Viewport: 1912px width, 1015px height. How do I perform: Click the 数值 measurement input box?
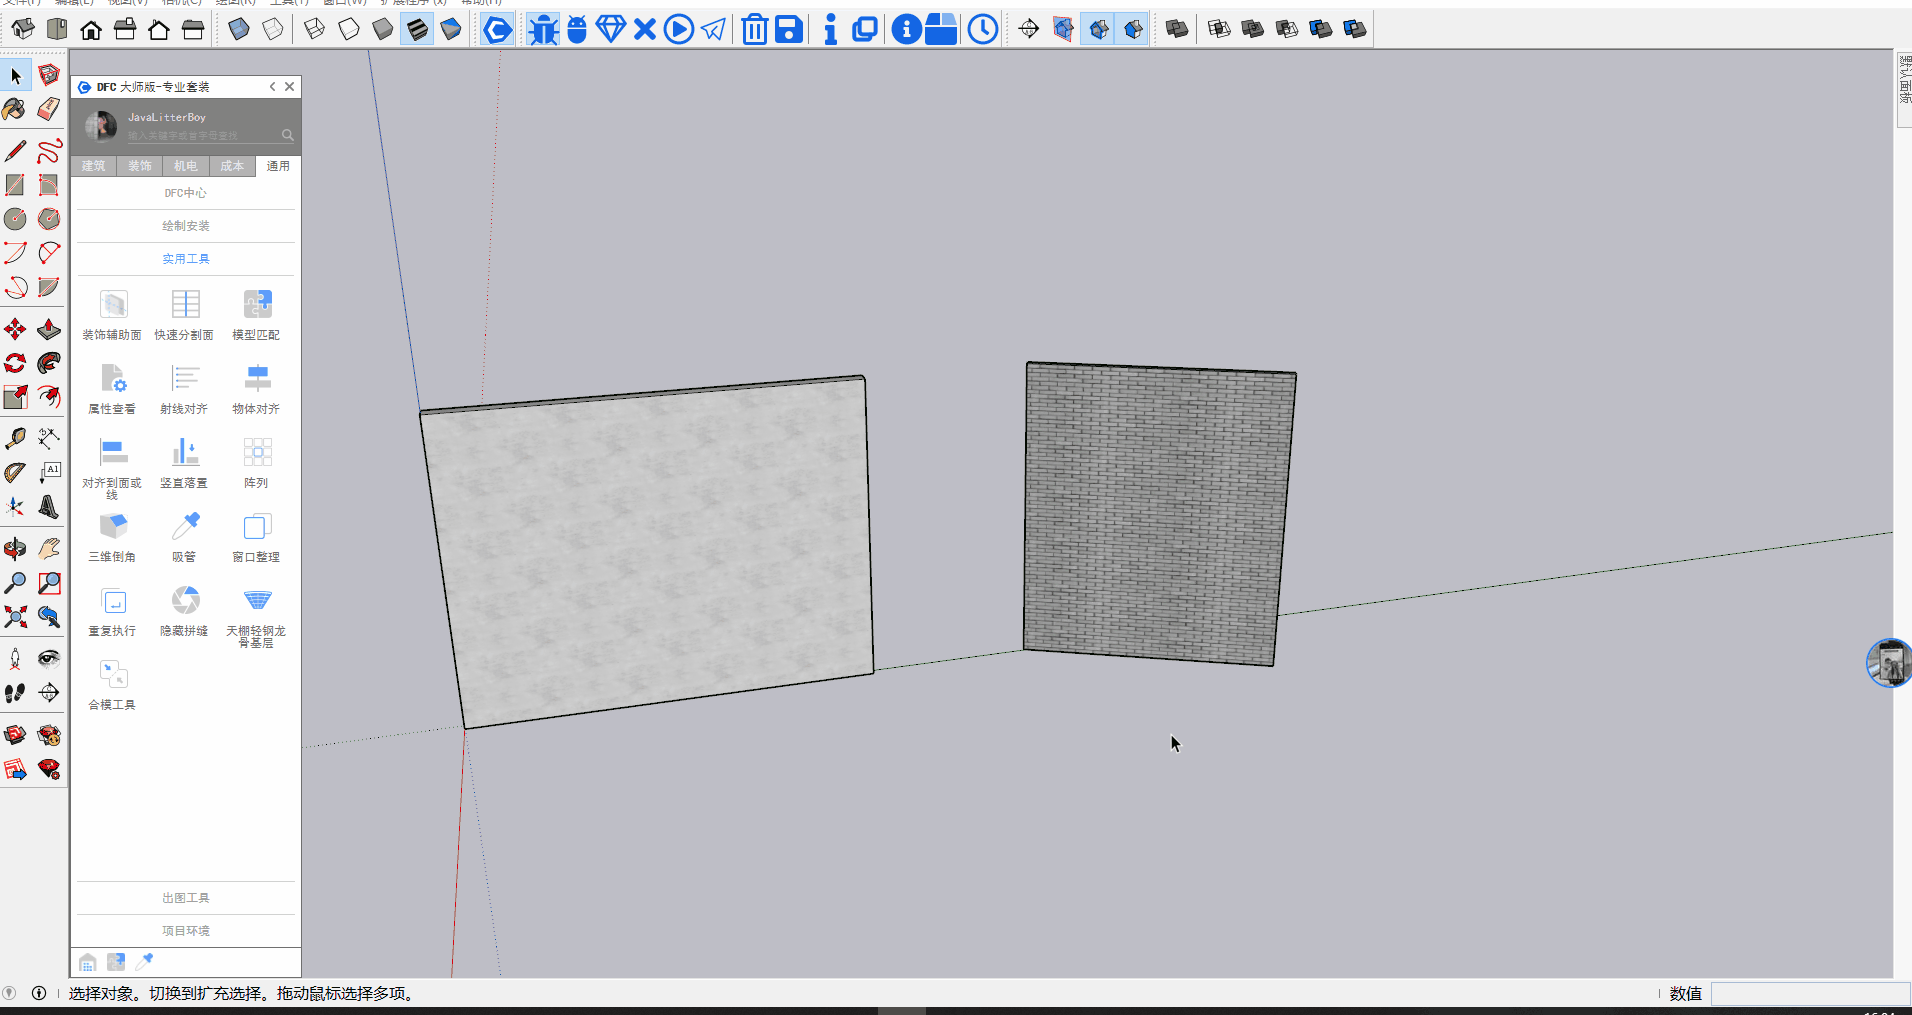[1808, 994]
